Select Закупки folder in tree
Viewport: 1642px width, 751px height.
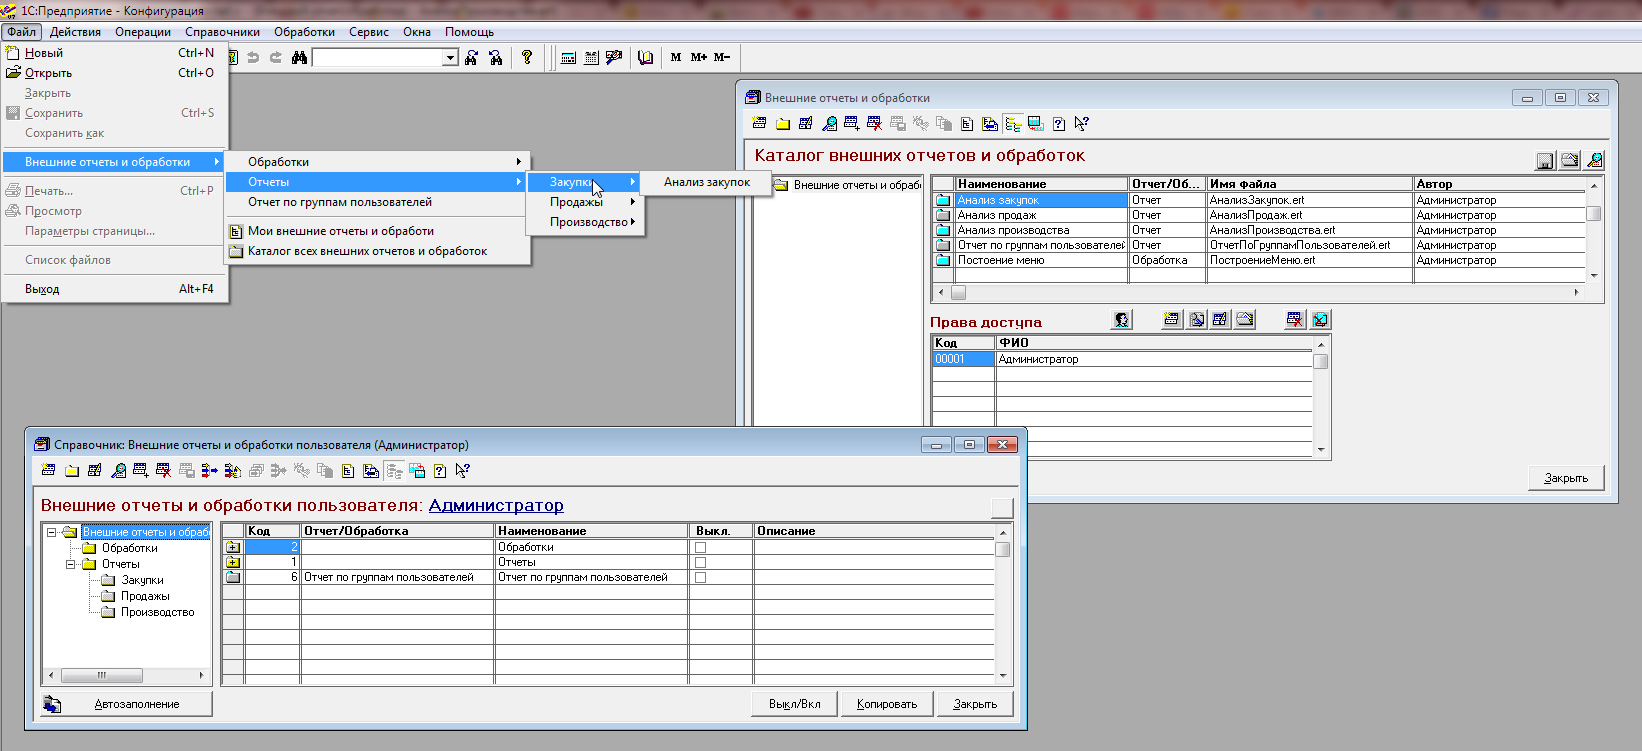click(142, 580)
